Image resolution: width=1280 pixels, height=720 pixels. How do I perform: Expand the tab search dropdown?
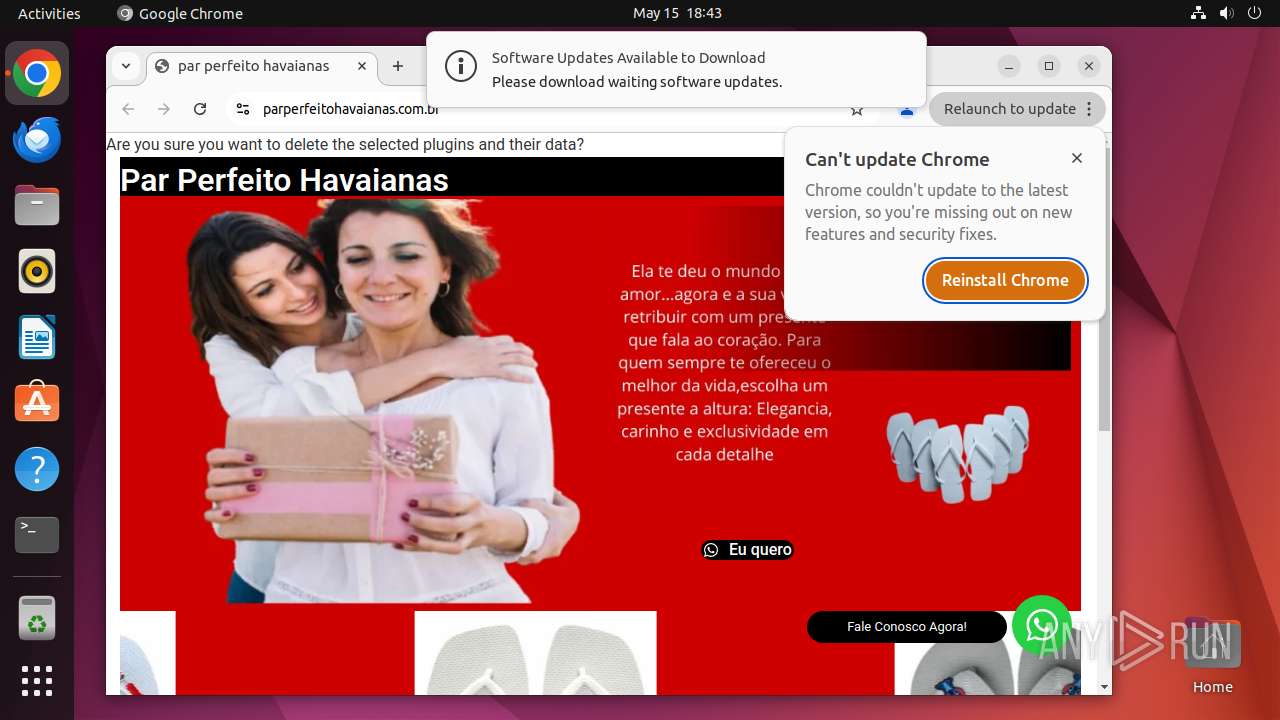[x=126, y=66]
